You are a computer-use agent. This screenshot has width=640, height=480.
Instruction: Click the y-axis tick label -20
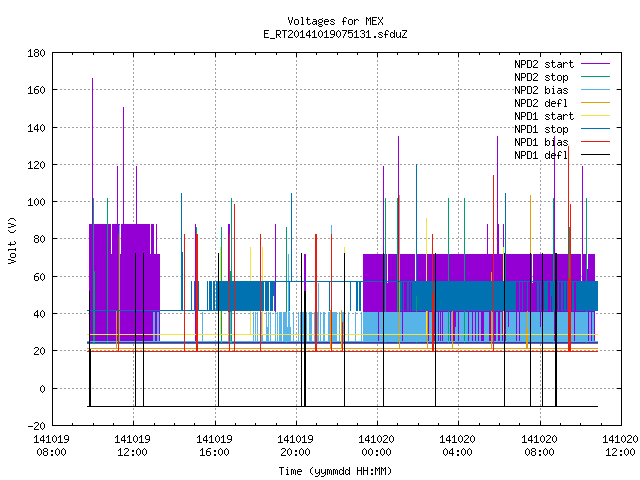click(36, 426)
